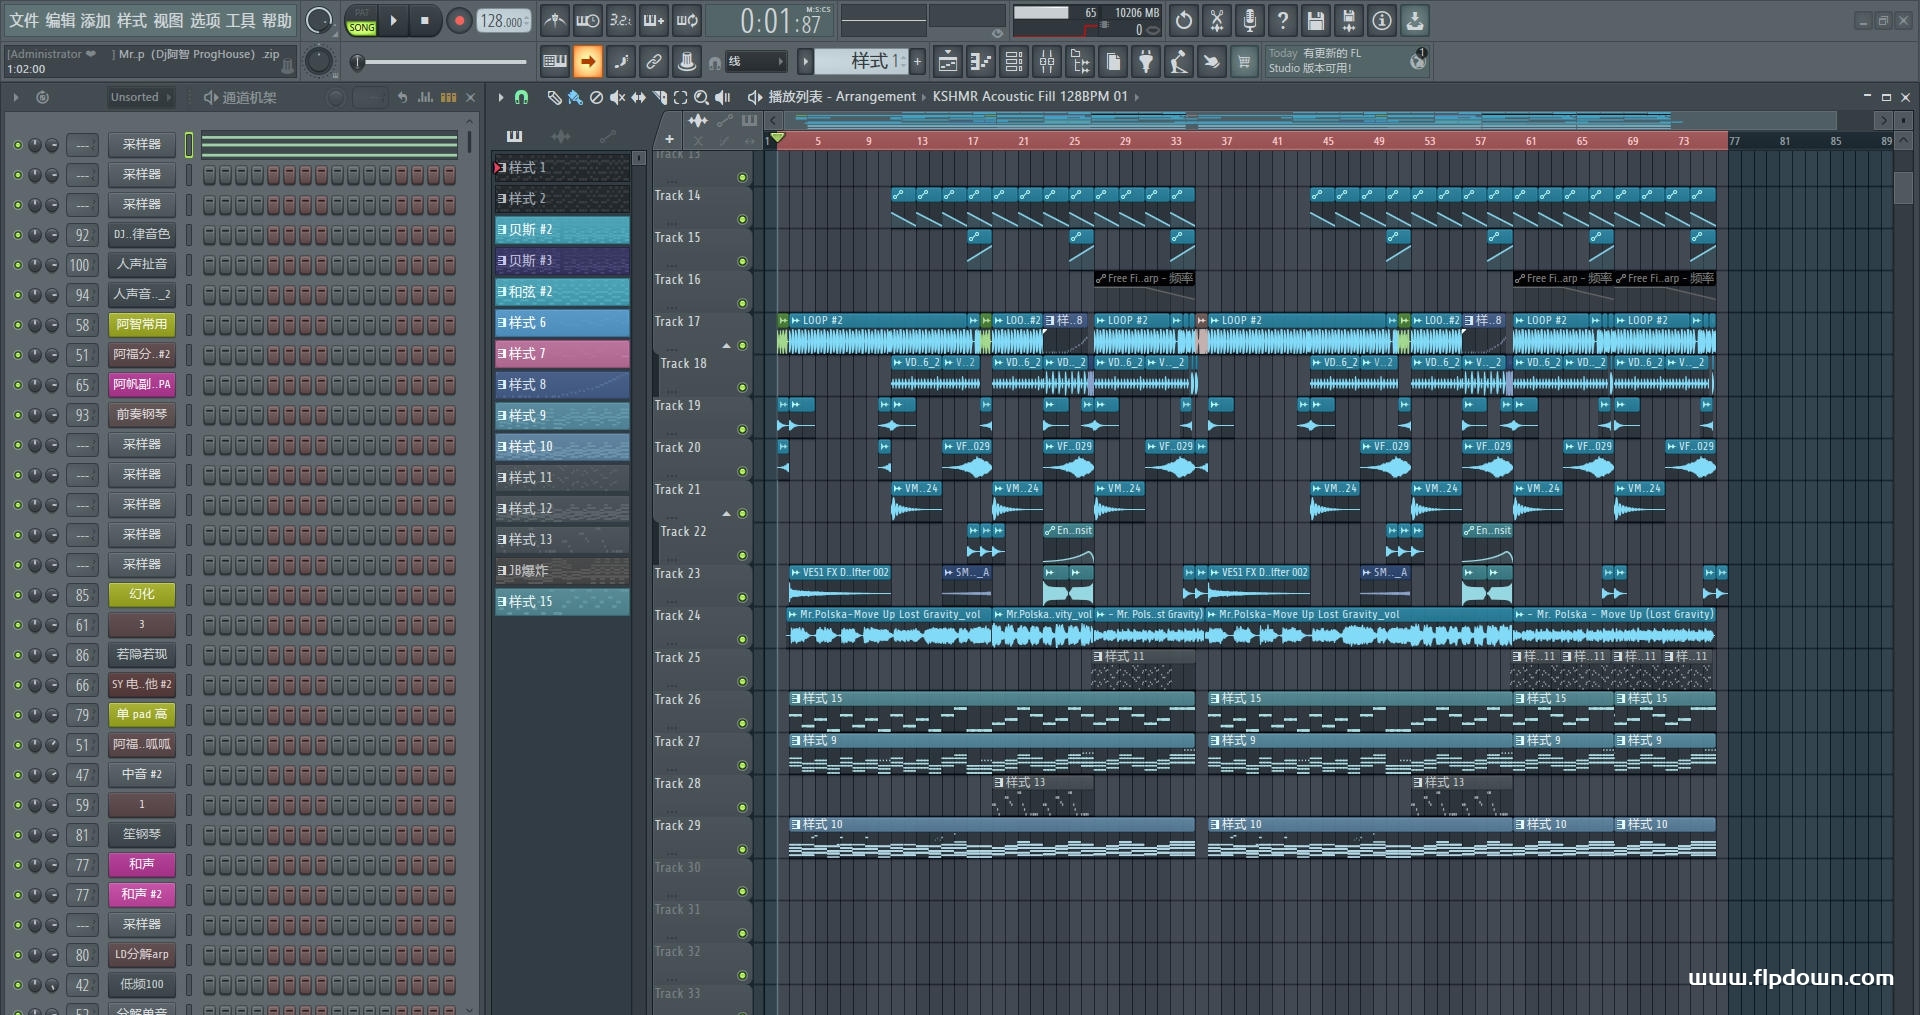Toggle the playlist magnet snap icon
The width and height of the screenshot is (1920, 1015).
(521, 97)
